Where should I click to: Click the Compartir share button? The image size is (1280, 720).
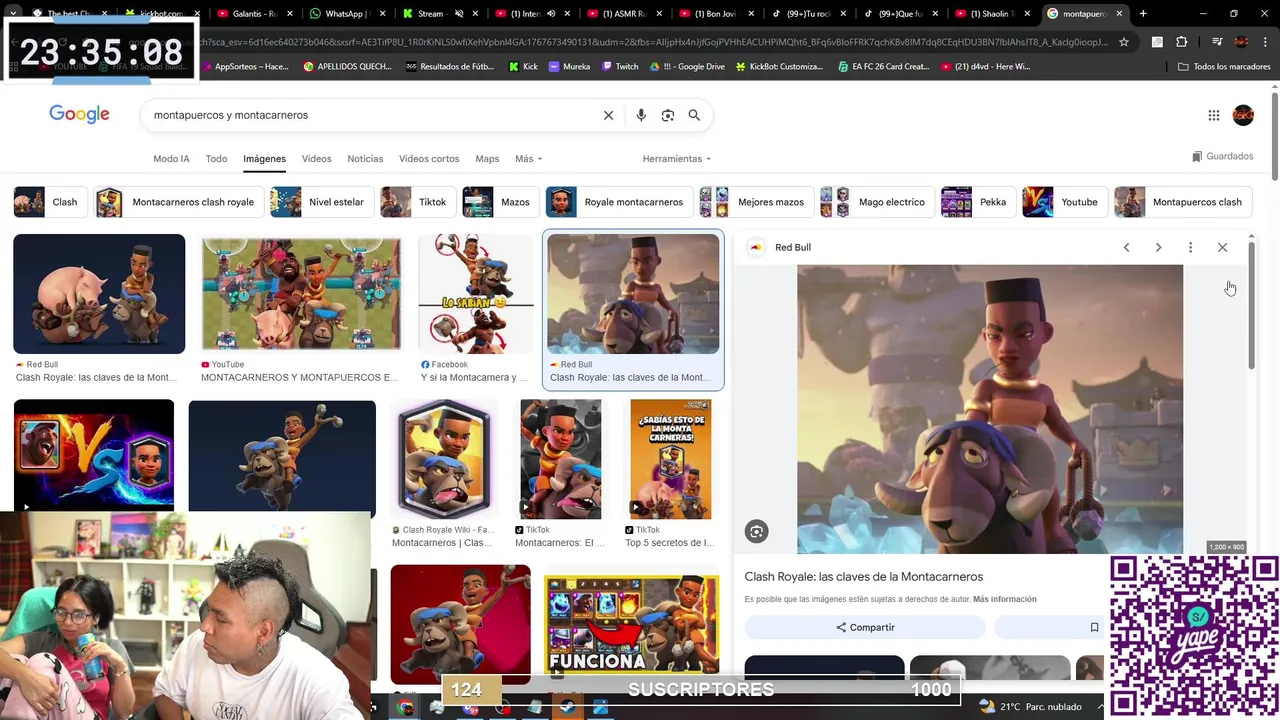tap(865, 627)
